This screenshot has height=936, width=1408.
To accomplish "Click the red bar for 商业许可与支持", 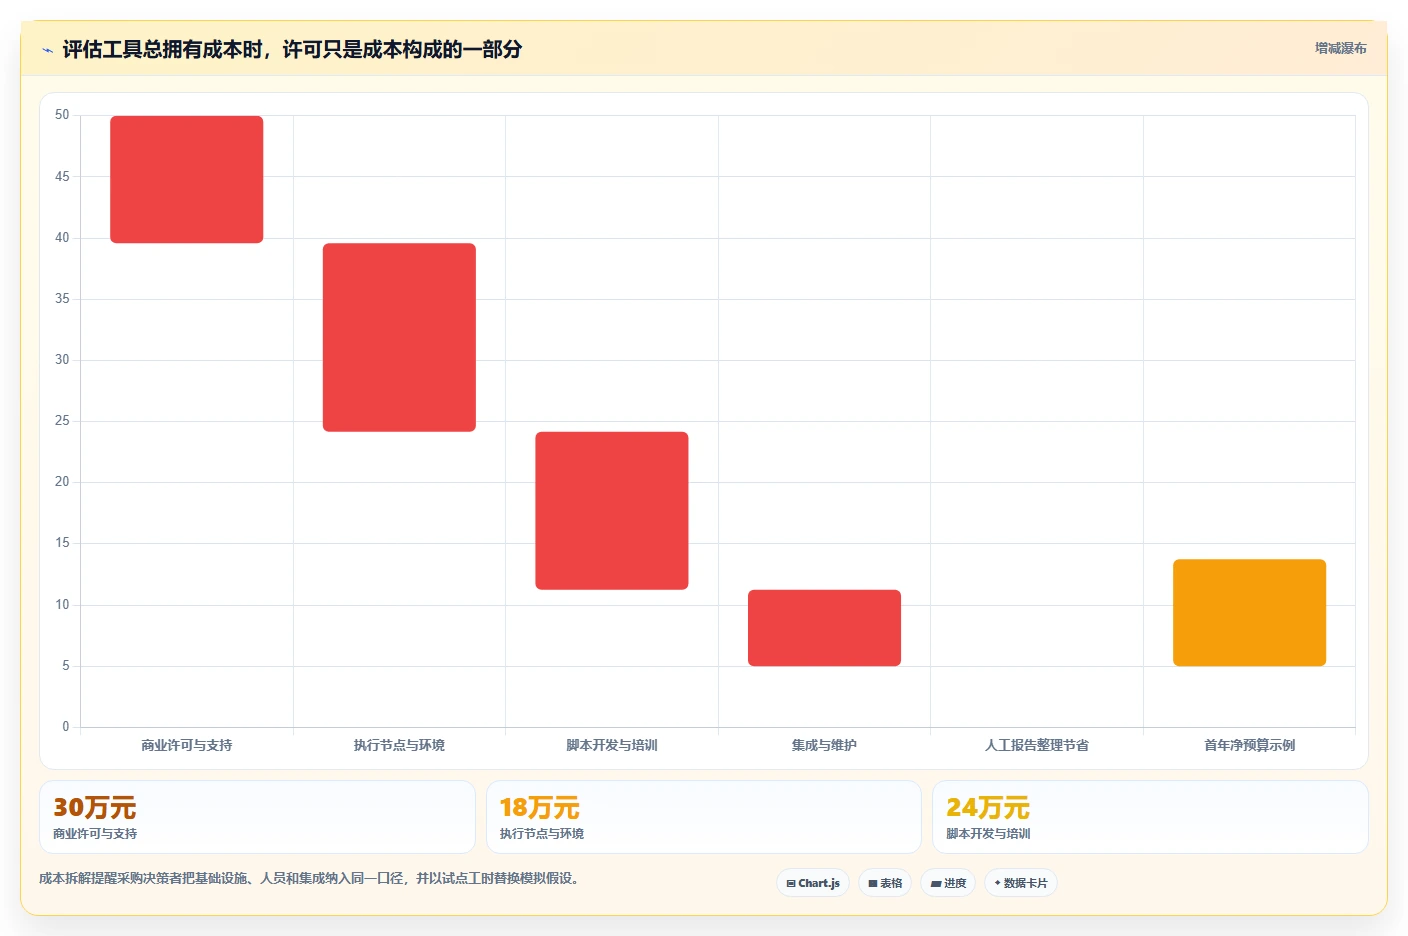I will click(187, 179).
